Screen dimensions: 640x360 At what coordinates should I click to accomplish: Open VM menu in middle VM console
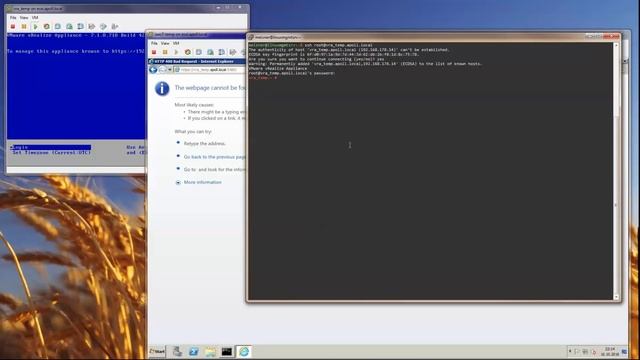[176, 43]
